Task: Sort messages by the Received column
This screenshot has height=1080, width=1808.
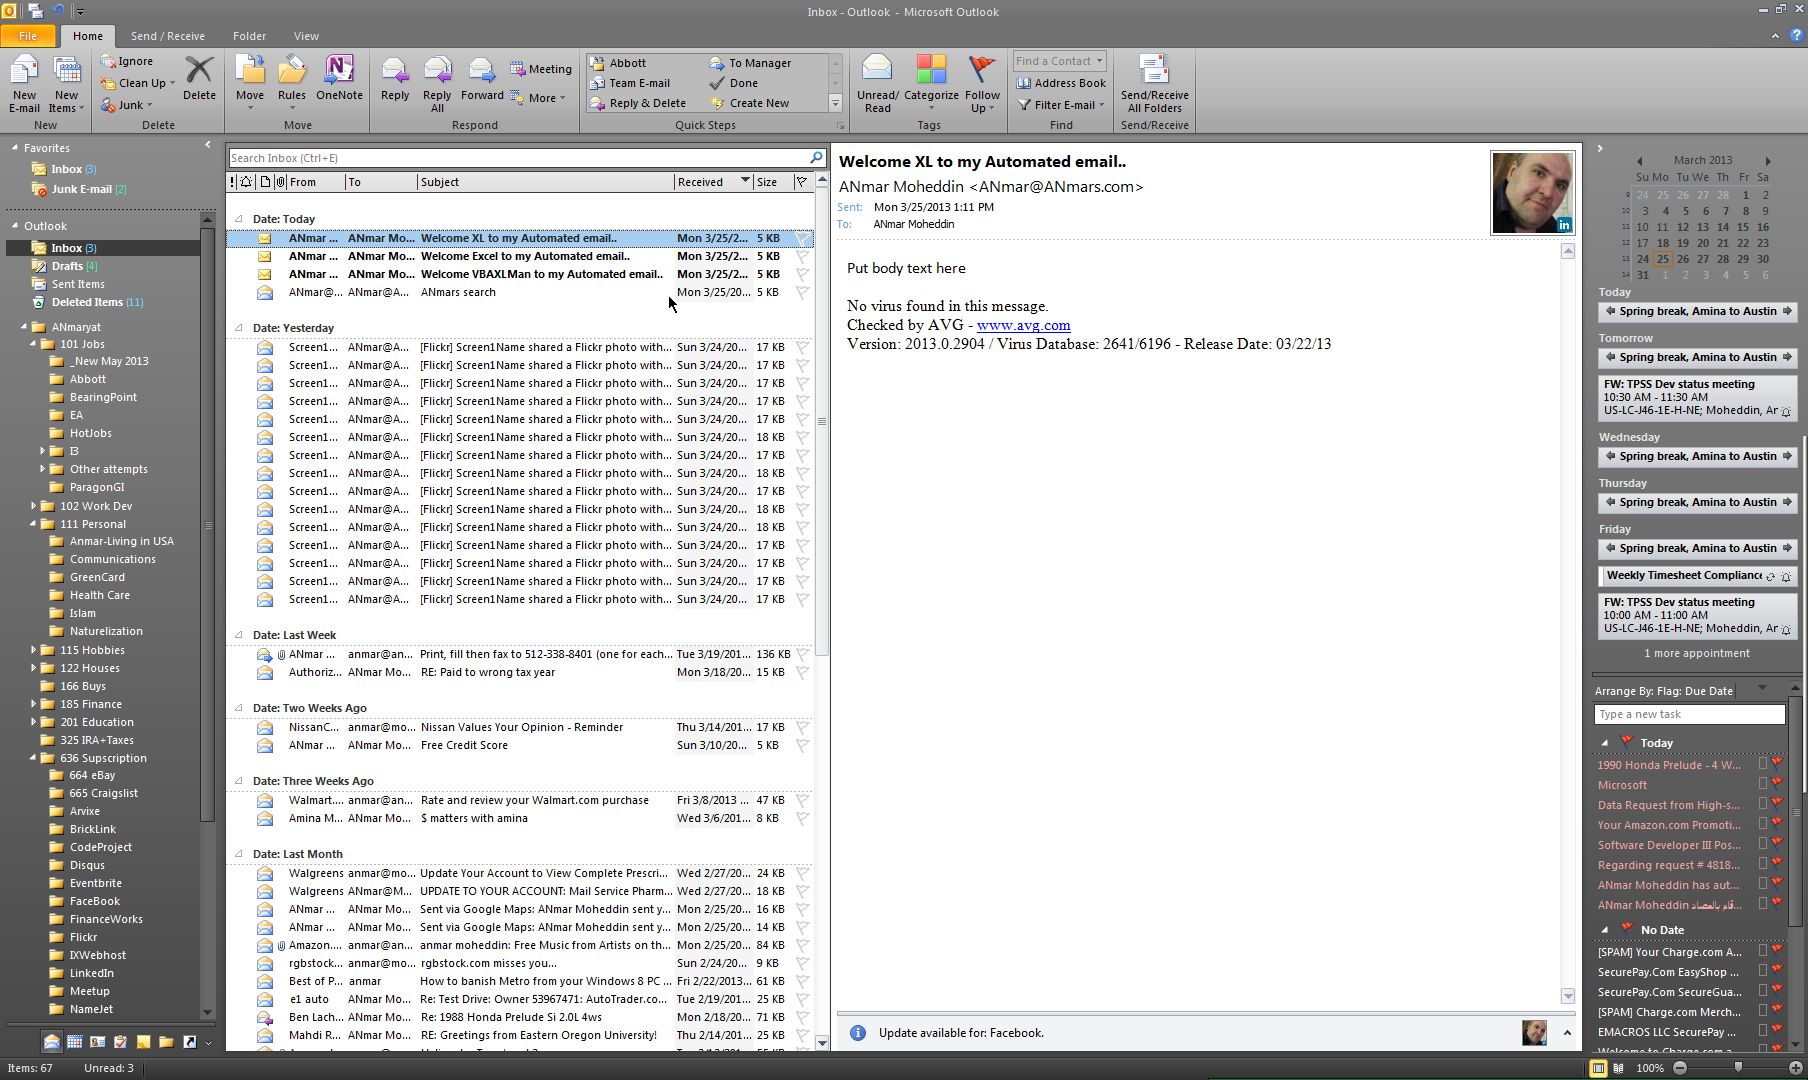Action: (713, 181)
